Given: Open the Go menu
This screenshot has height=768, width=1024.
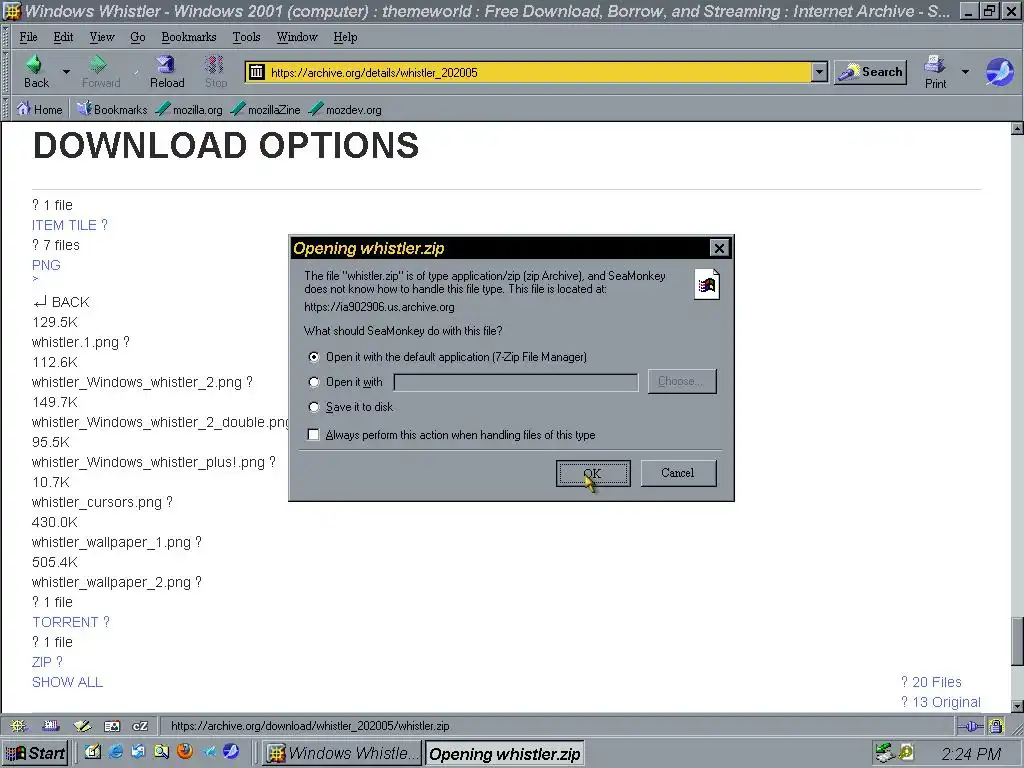Looking at the screenshot, I should pyautogui.click(x=138, y=37).
